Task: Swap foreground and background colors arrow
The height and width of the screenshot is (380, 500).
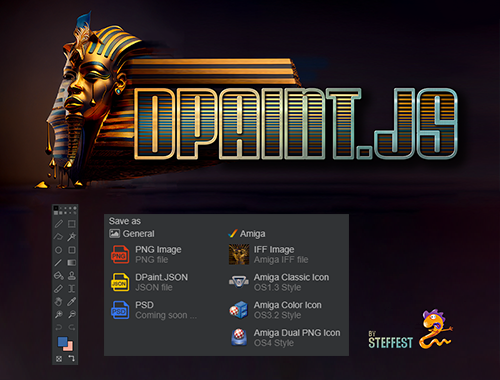Action: click(x=71, y=358)
